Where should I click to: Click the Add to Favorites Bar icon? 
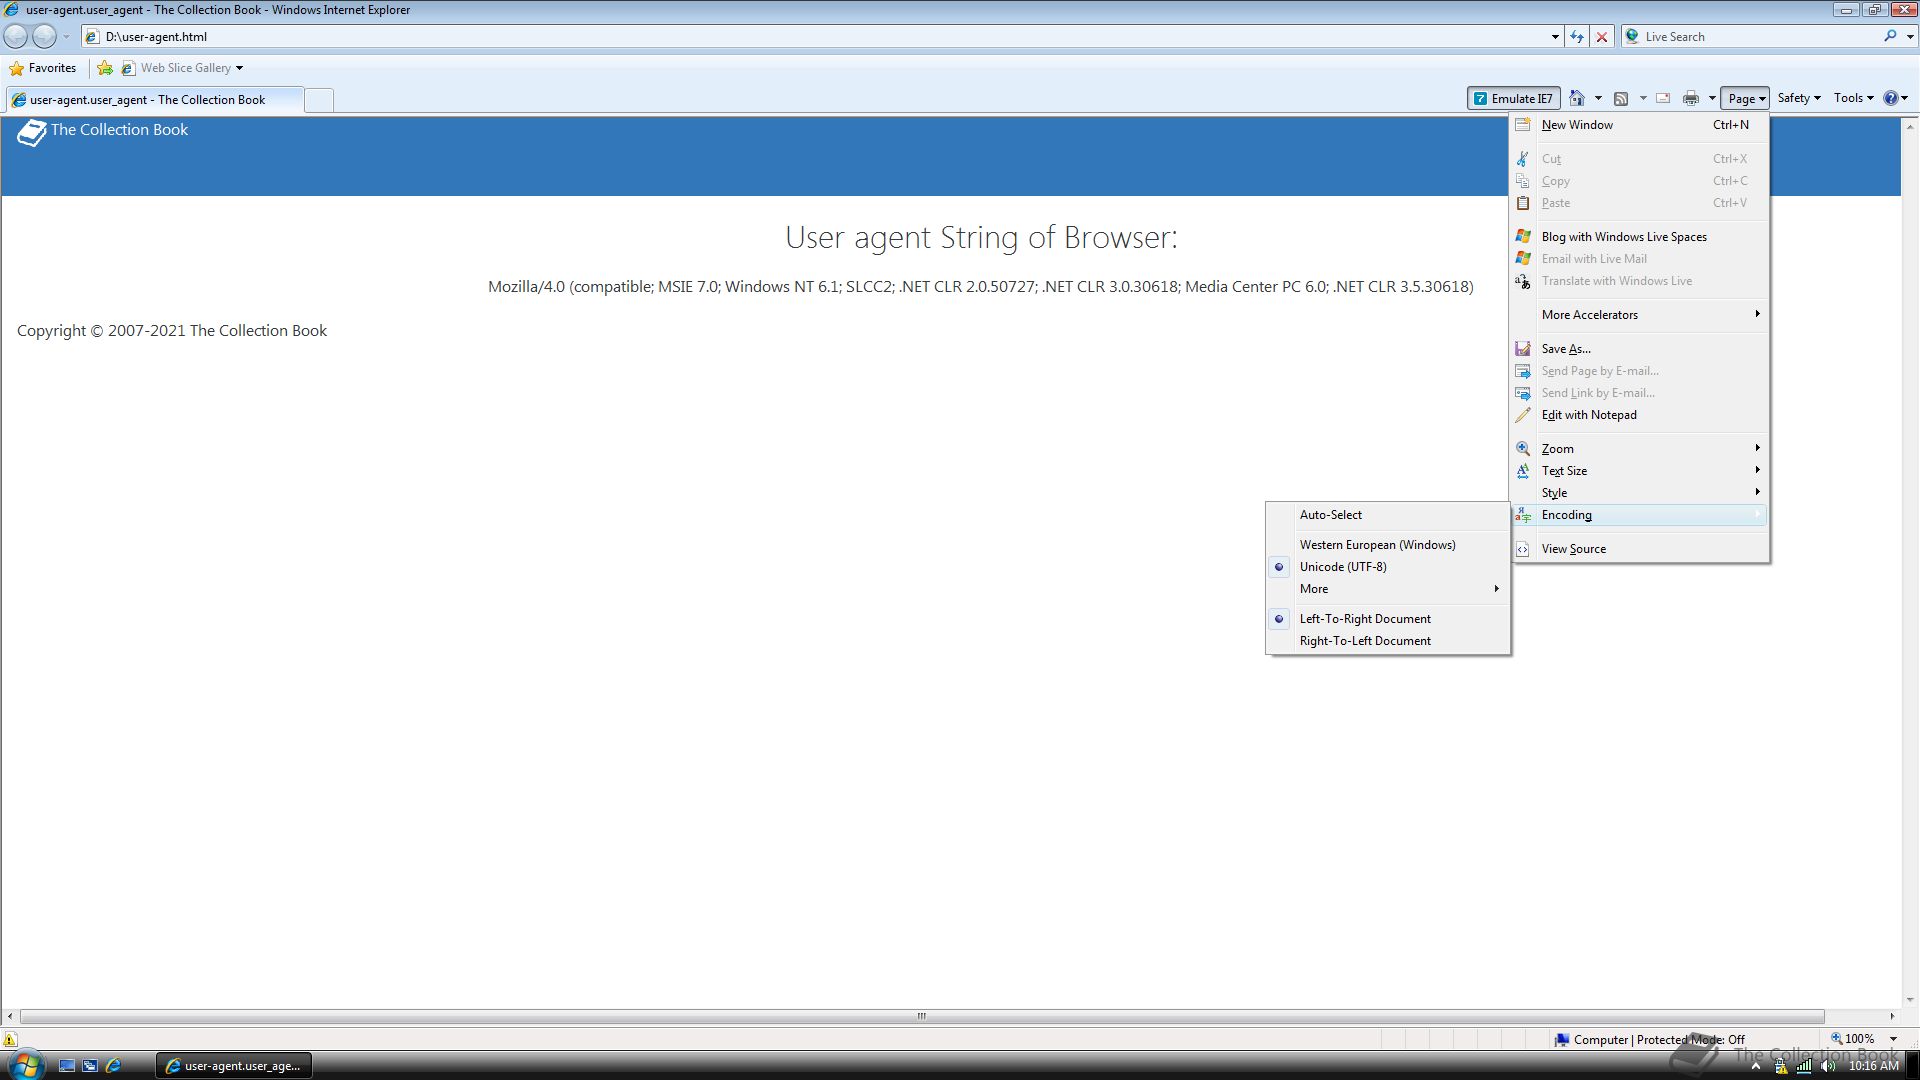tap(105, 68)
